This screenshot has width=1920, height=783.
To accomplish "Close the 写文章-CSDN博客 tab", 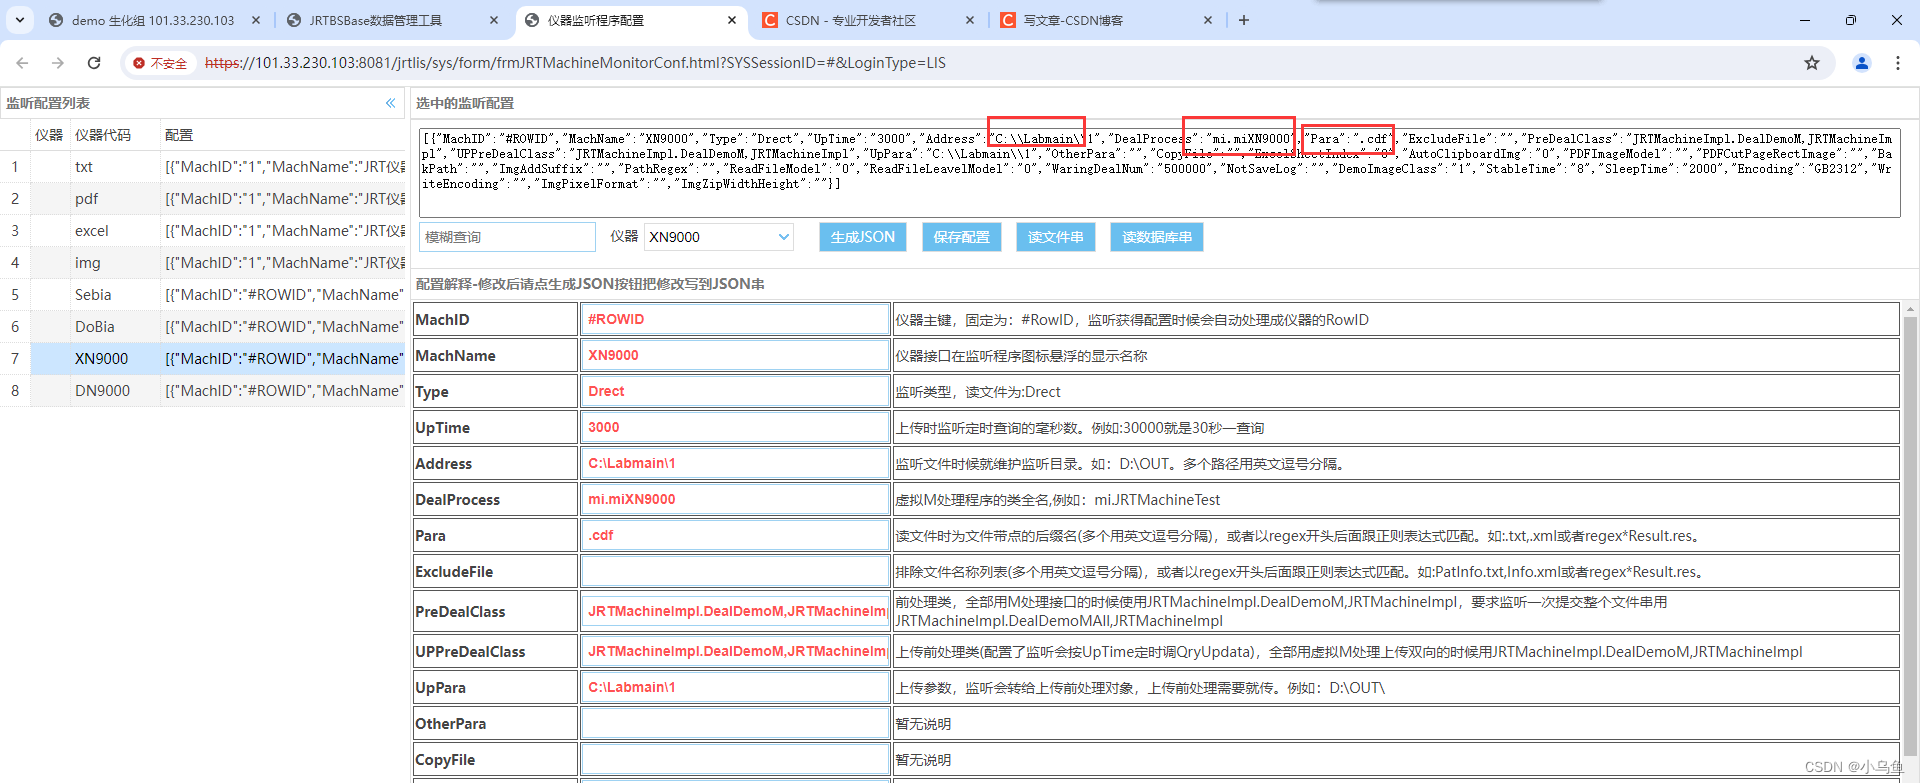I will 1208,20.
